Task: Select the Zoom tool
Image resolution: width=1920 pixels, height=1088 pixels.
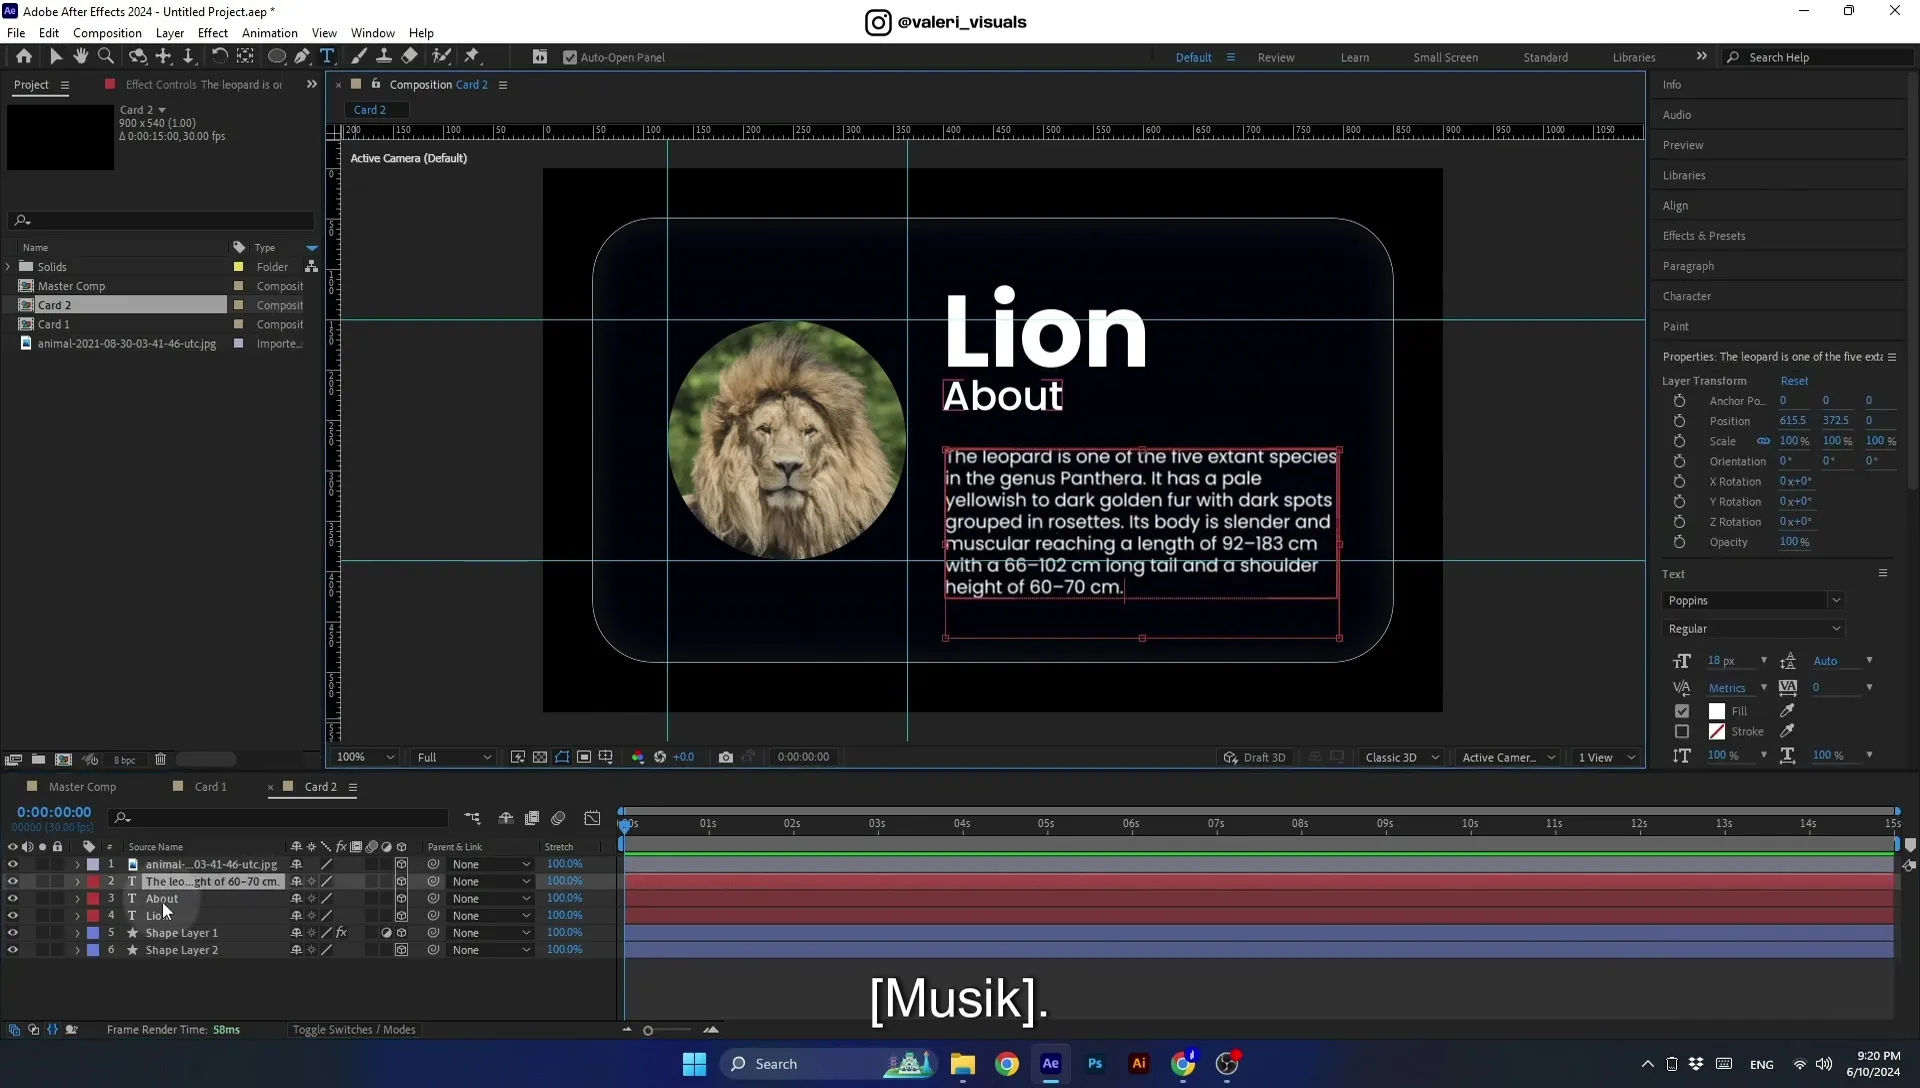Action: click(x=106, y=57)
